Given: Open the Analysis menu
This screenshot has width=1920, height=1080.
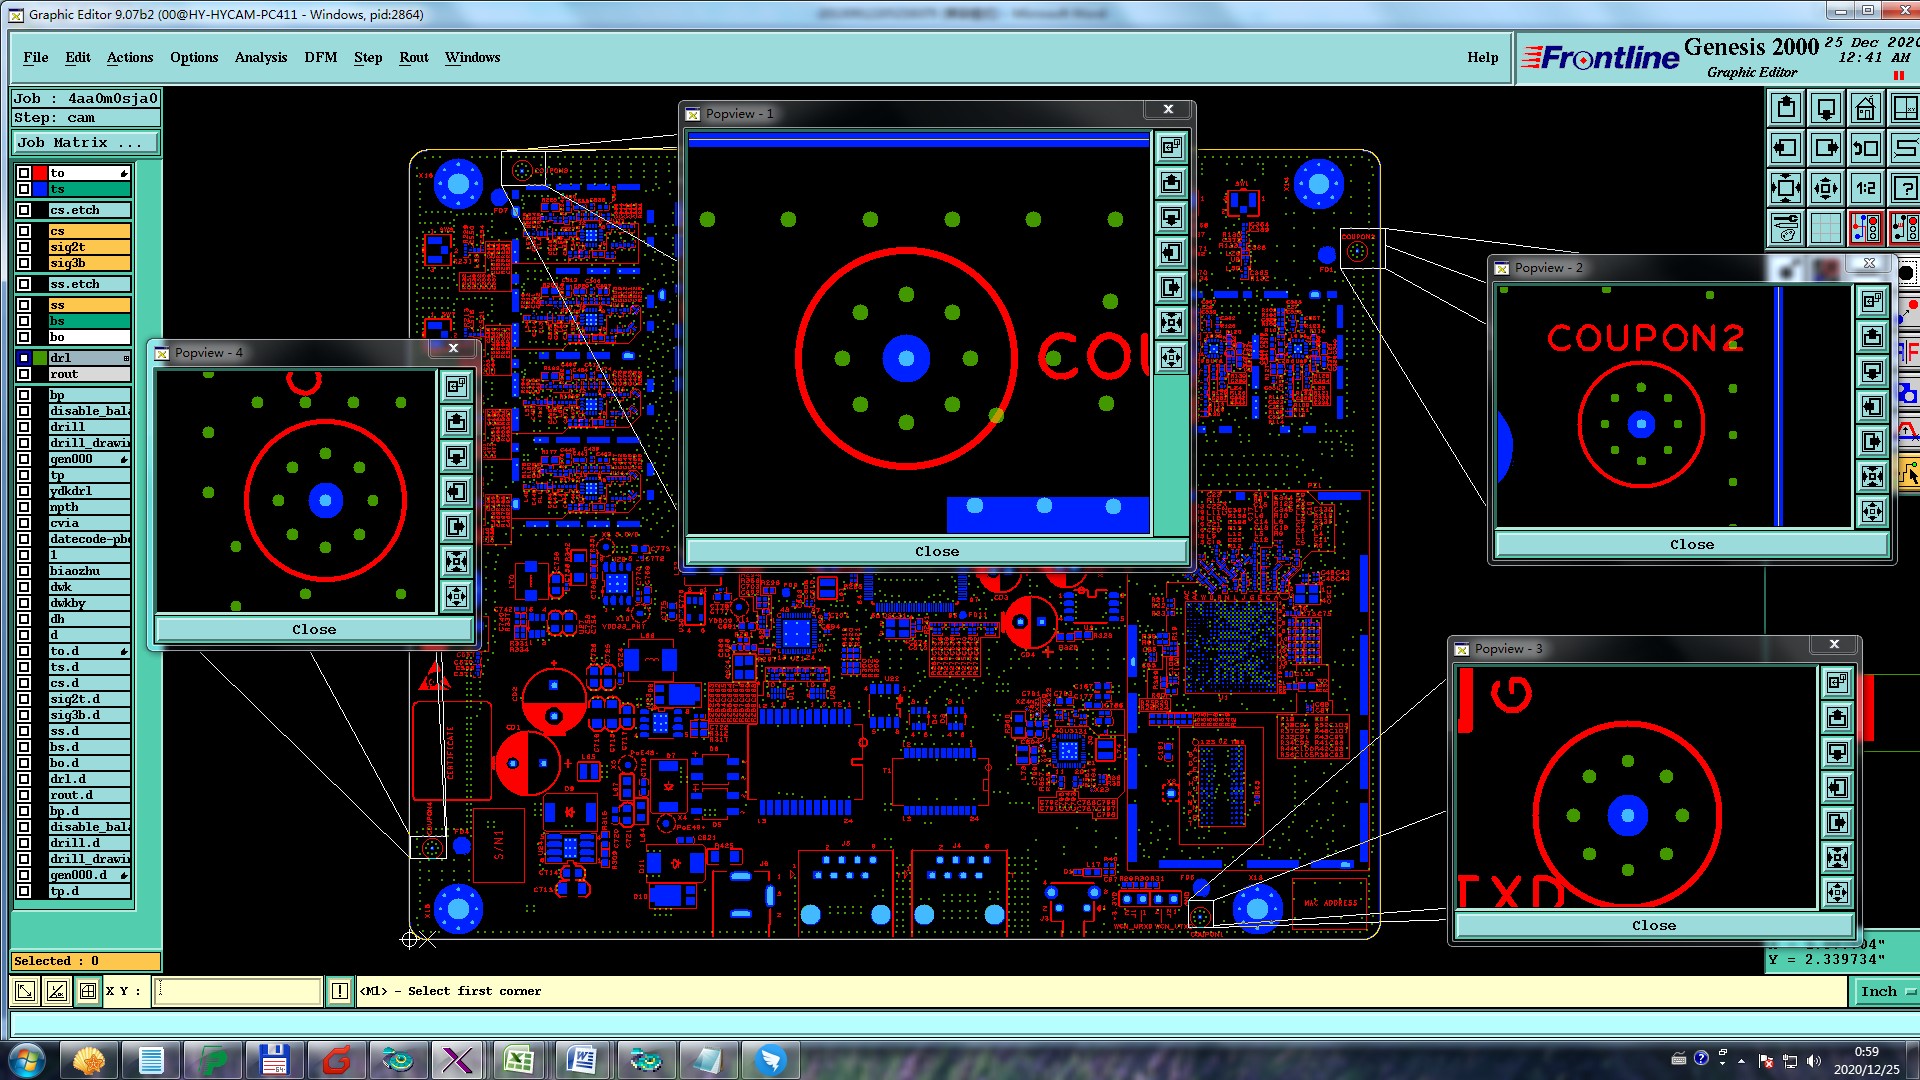Looking at the screenshot, I should point(260,57).
